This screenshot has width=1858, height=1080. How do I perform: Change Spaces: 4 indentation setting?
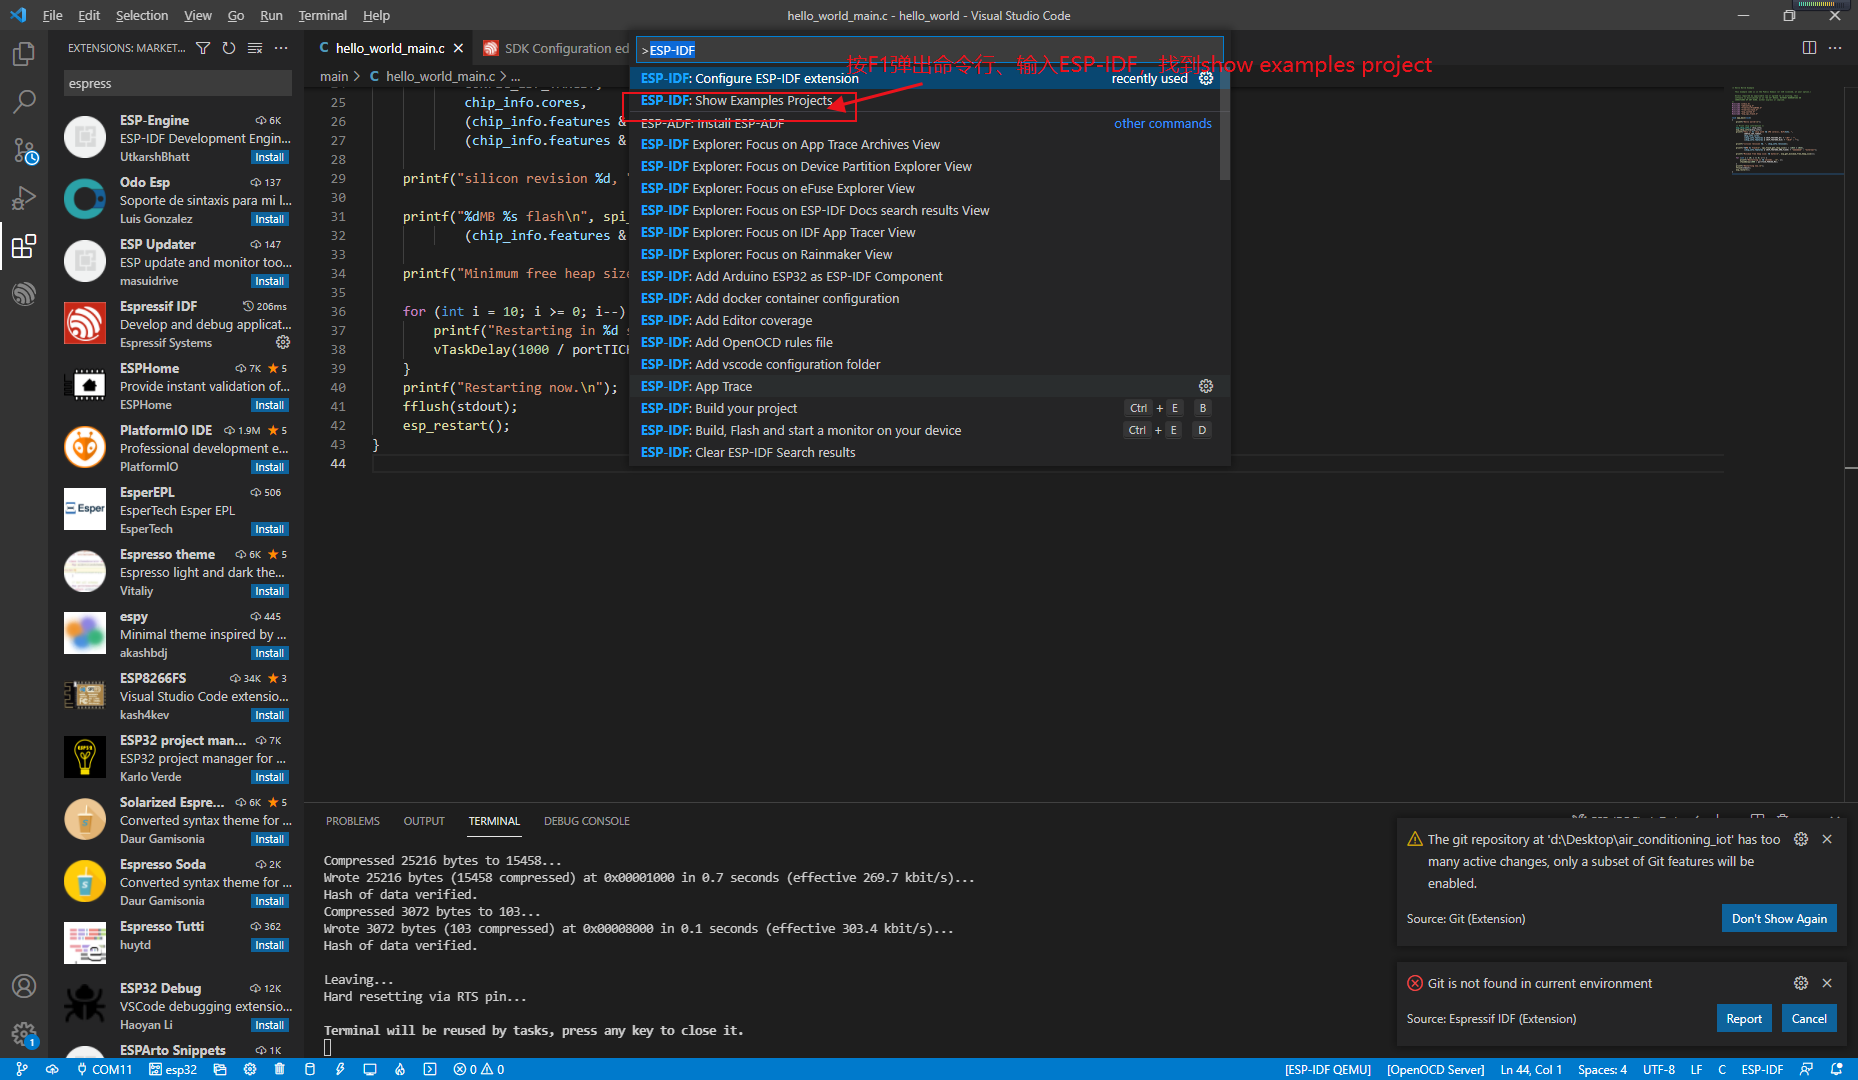pos(1602,1069)
